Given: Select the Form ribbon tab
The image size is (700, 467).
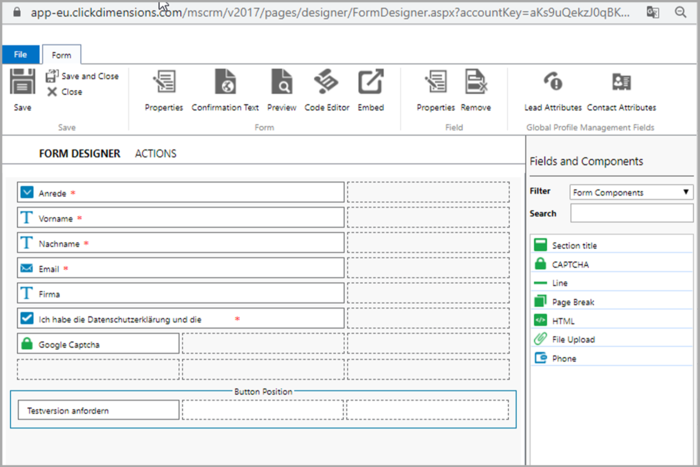Looking at the screenshot, I should 61,55.
